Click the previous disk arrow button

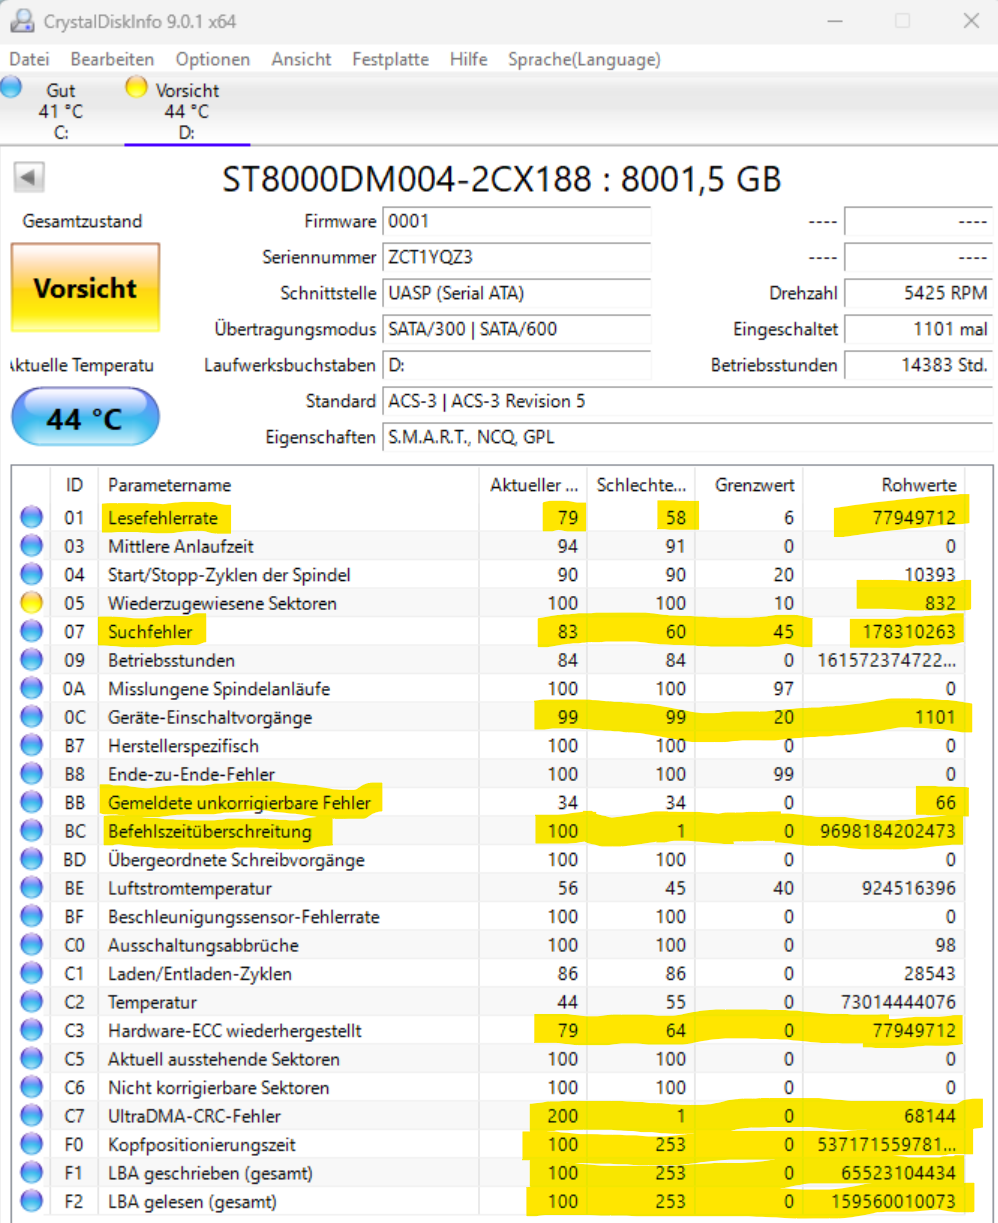tap(29, 178)
